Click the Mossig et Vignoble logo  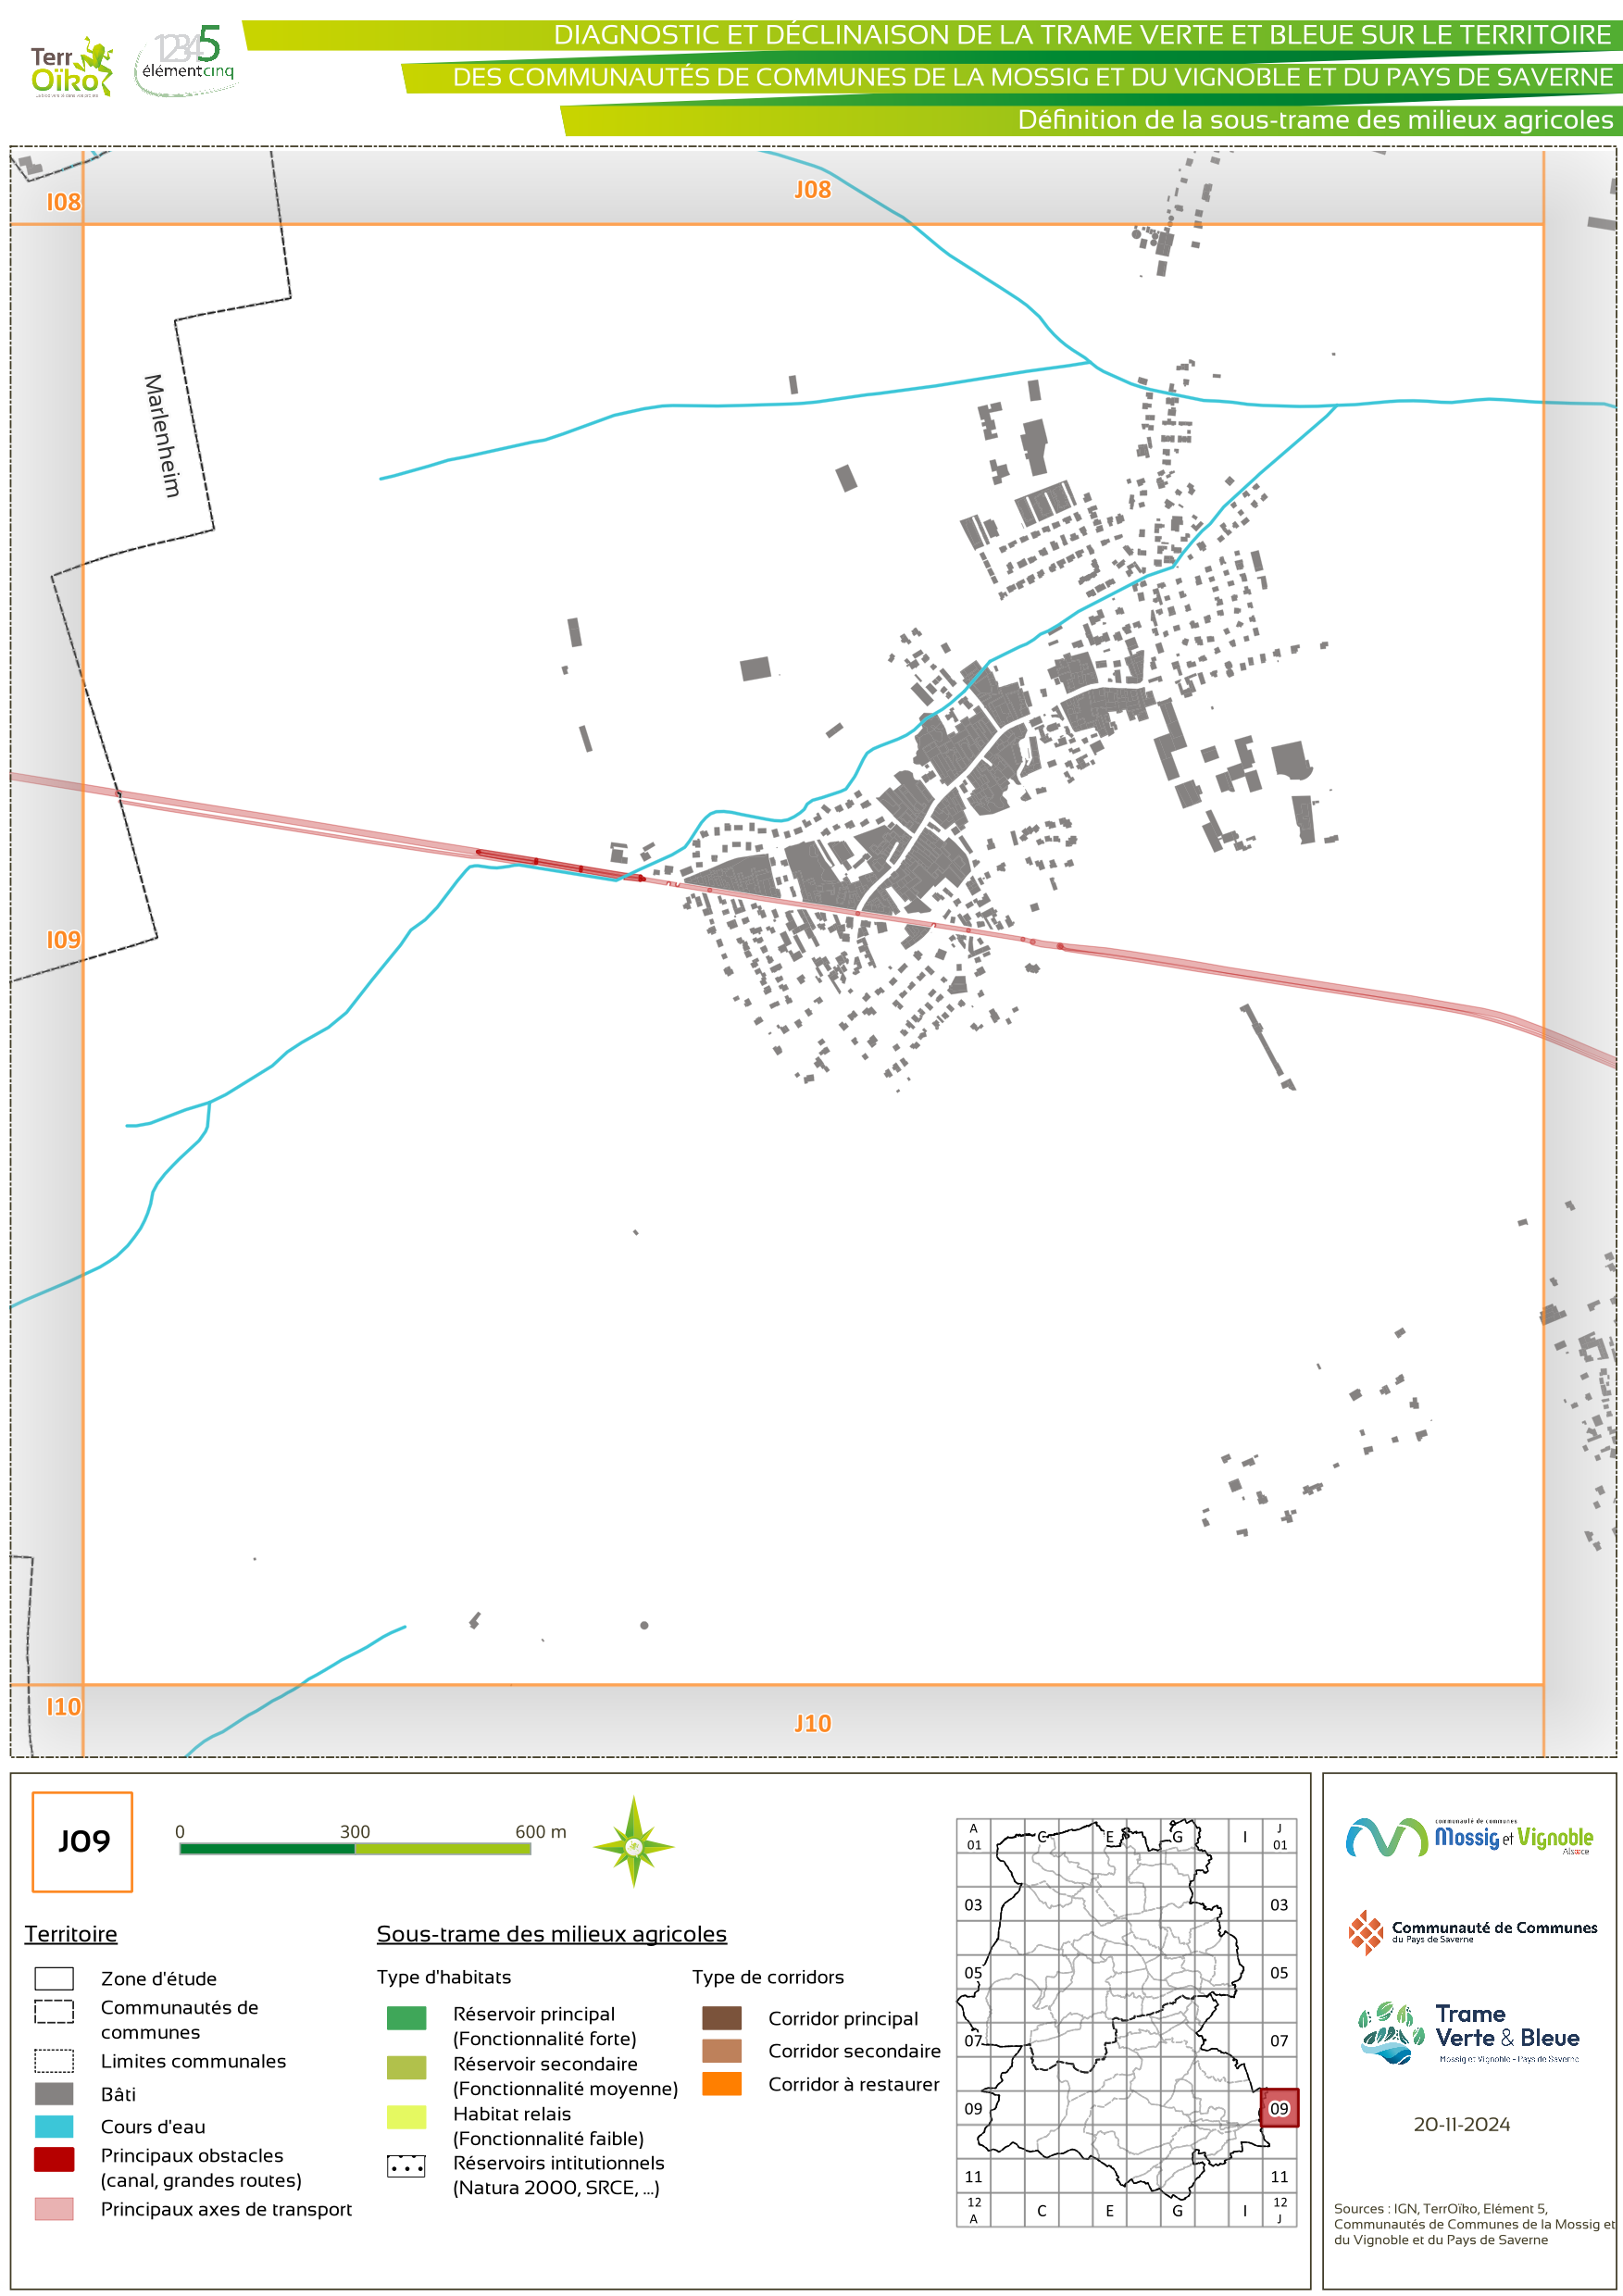pyautogui.click(x=1468, y=1838)
